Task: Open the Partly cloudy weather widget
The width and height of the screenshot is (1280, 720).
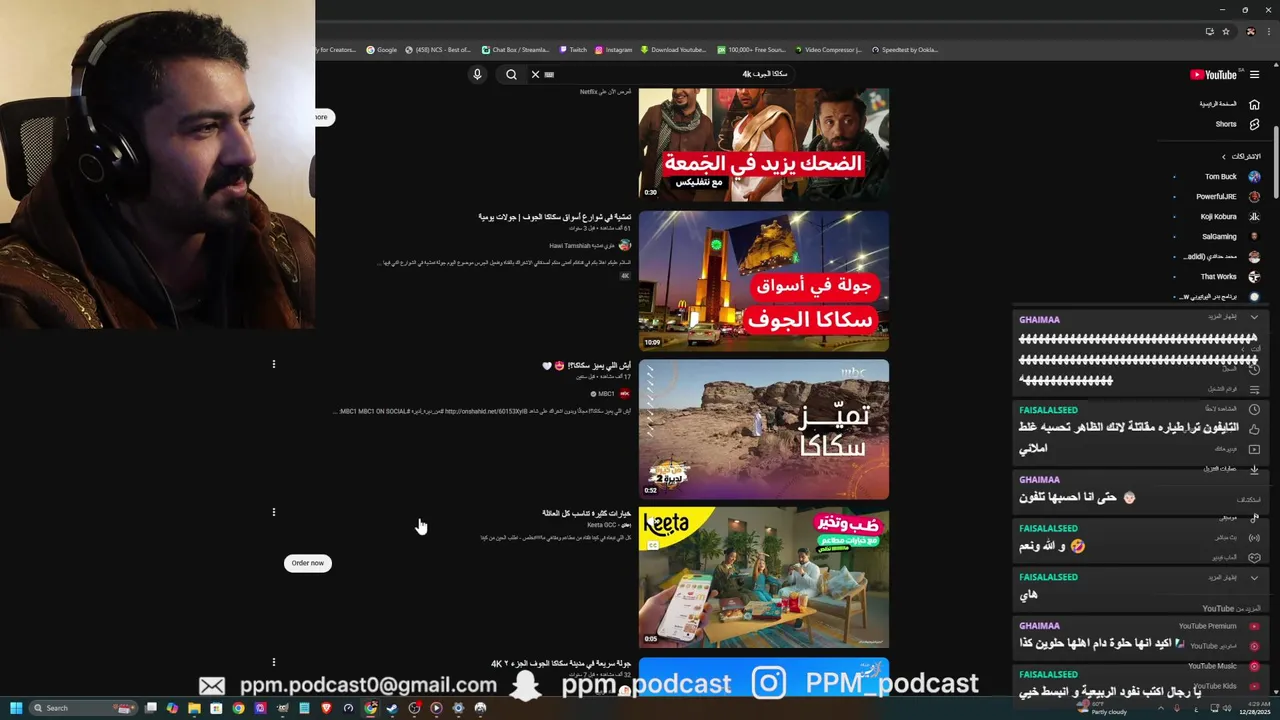Action: tap(1103, 708)
